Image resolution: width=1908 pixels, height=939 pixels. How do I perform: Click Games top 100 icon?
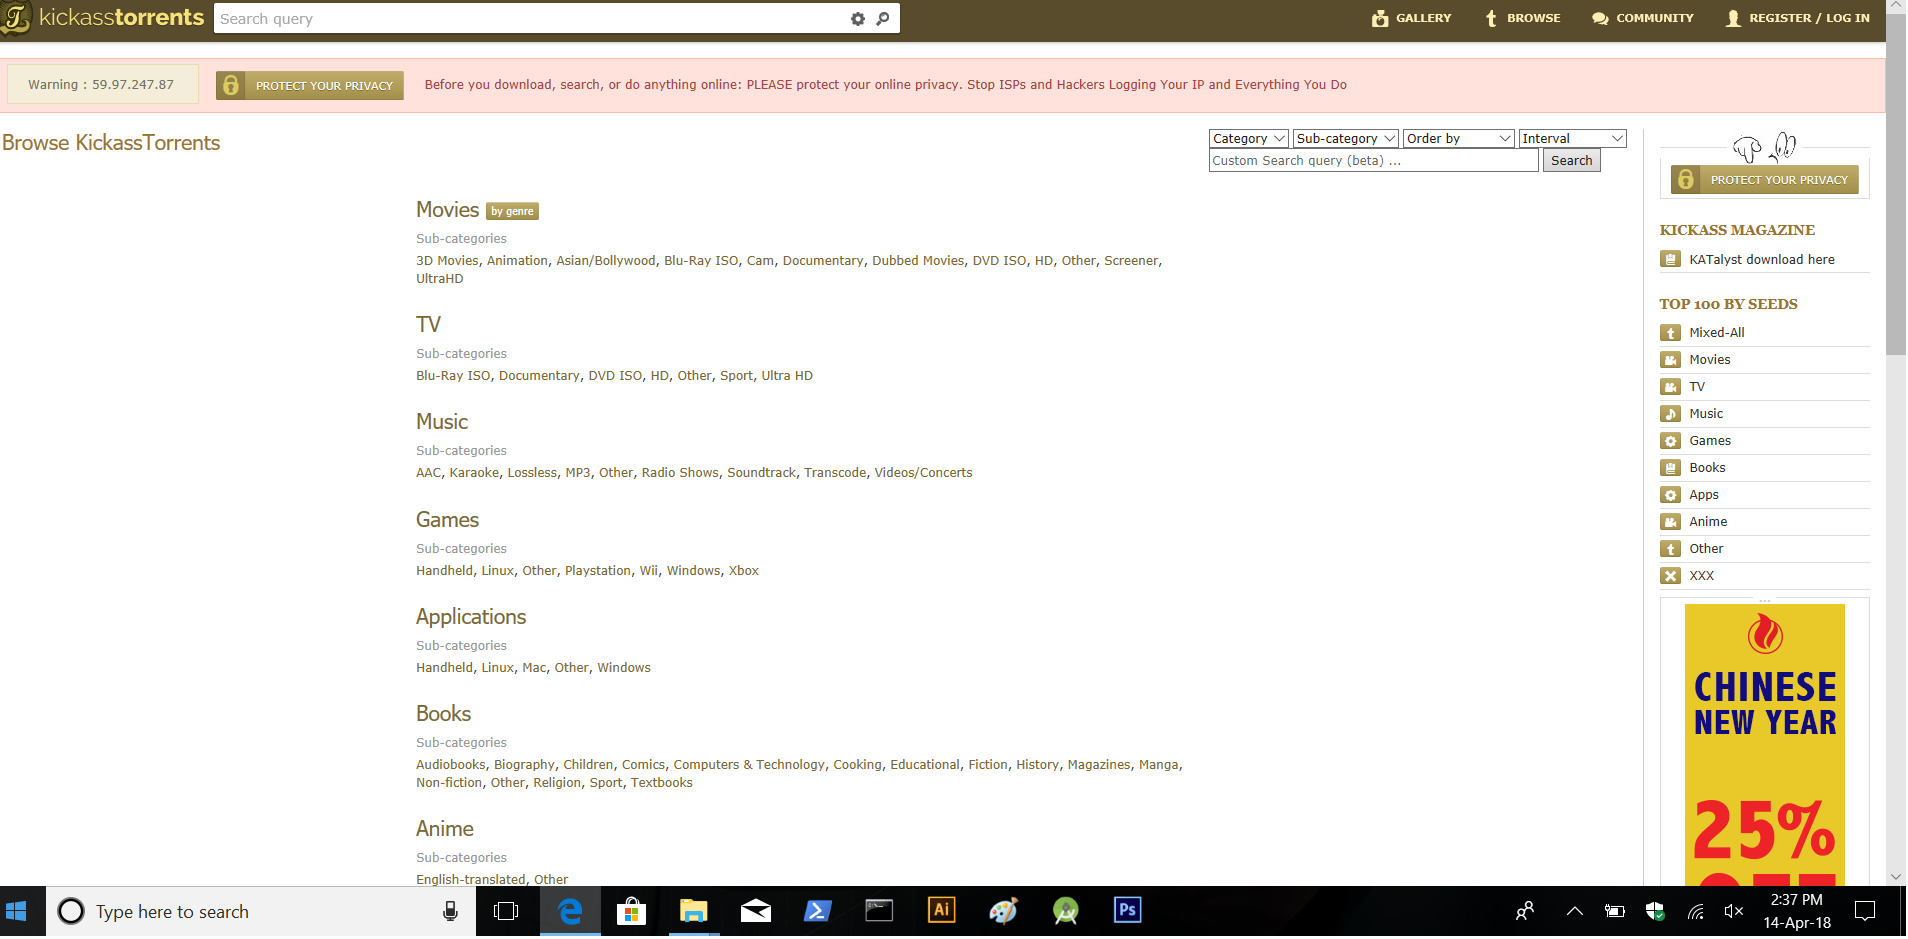point(1670,441)
